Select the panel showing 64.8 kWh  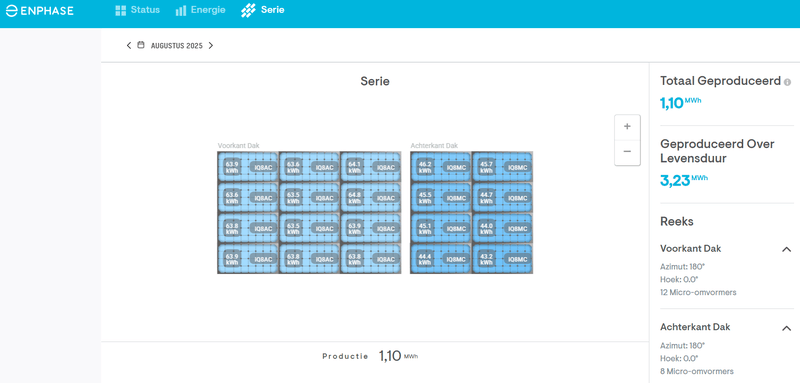tap(370, 197)
